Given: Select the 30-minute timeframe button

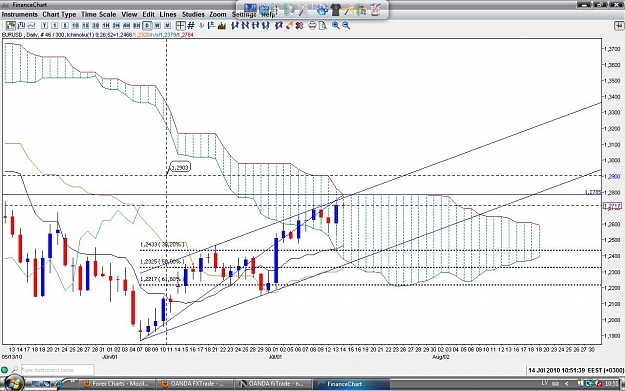Looking at the screenshot, I should (x=96, y=26).
